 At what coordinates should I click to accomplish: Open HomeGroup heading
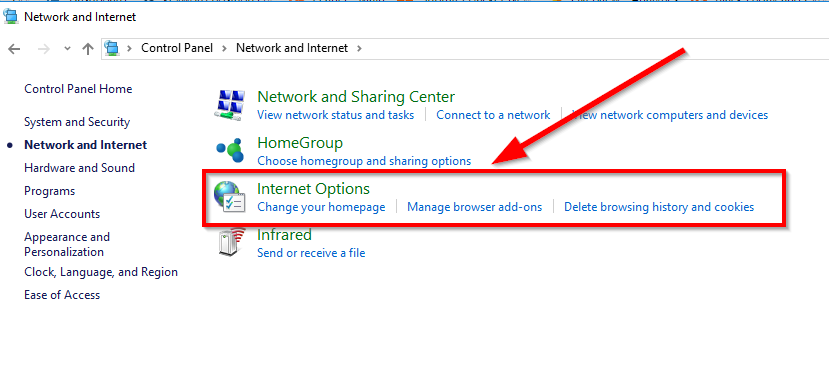pos(300,143)
